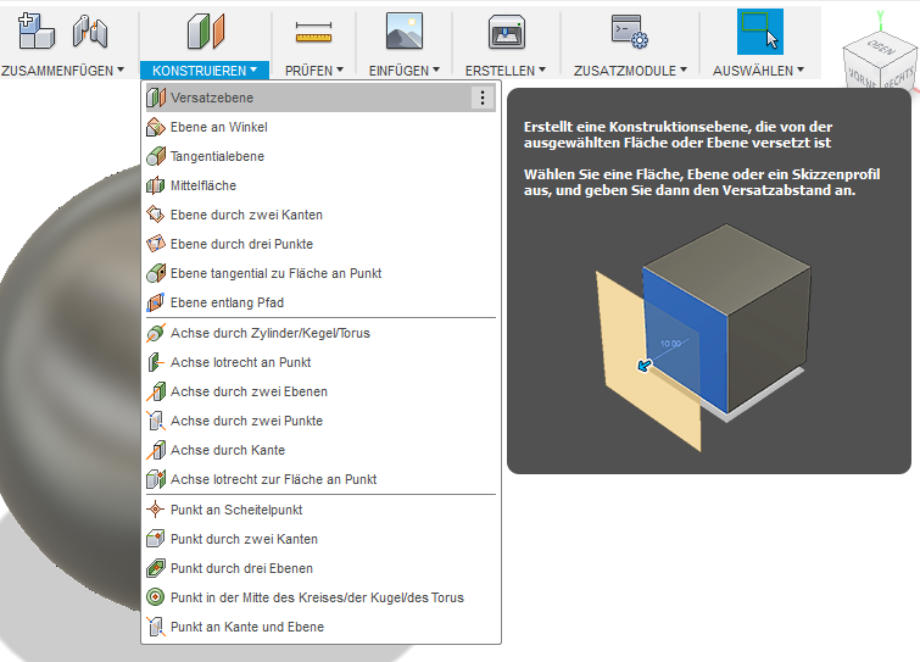Click Punkt durch zwei Kanten
Image resolution: width=920 pixels, height=662 pixels.
[x=320, y=539]
